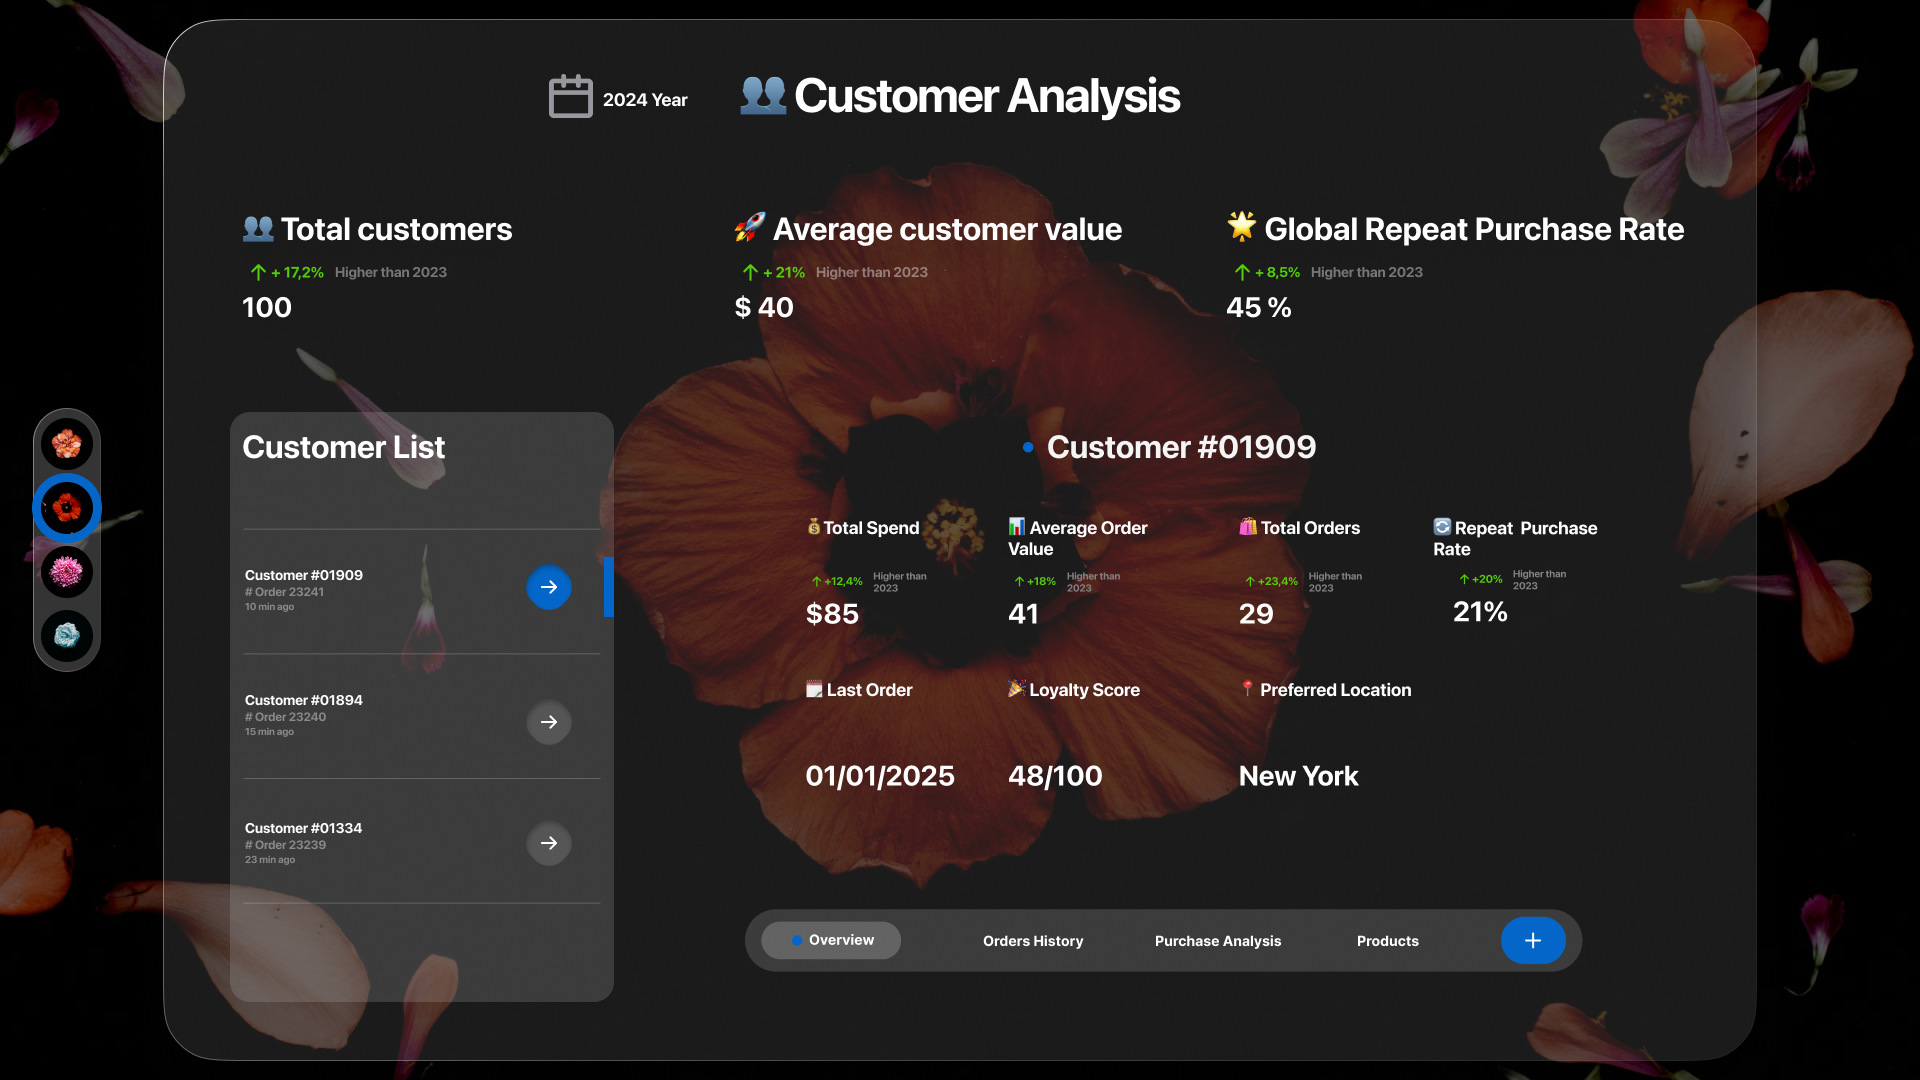Click the Customer List heading
The width and height of the screenshot is (1920, 1080).
[x=343, y=447]
